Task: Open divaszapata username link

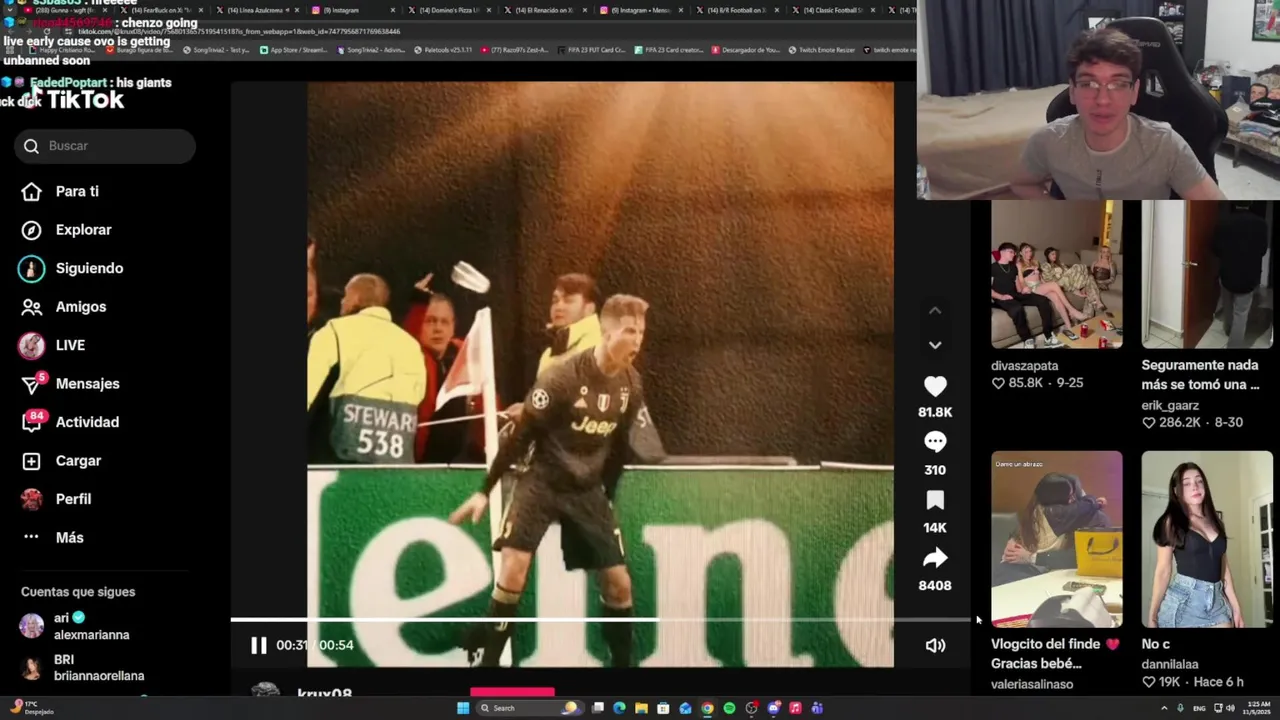Action: click(1024, 366)
